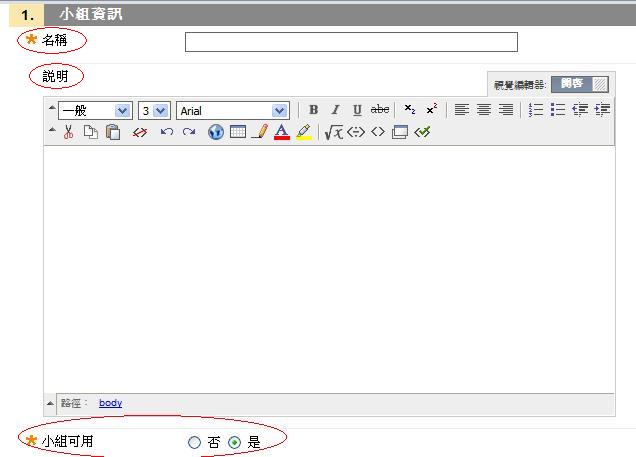Open the square root math editor
The width and height of the screenshot is (636, 457).
(333, 132)
